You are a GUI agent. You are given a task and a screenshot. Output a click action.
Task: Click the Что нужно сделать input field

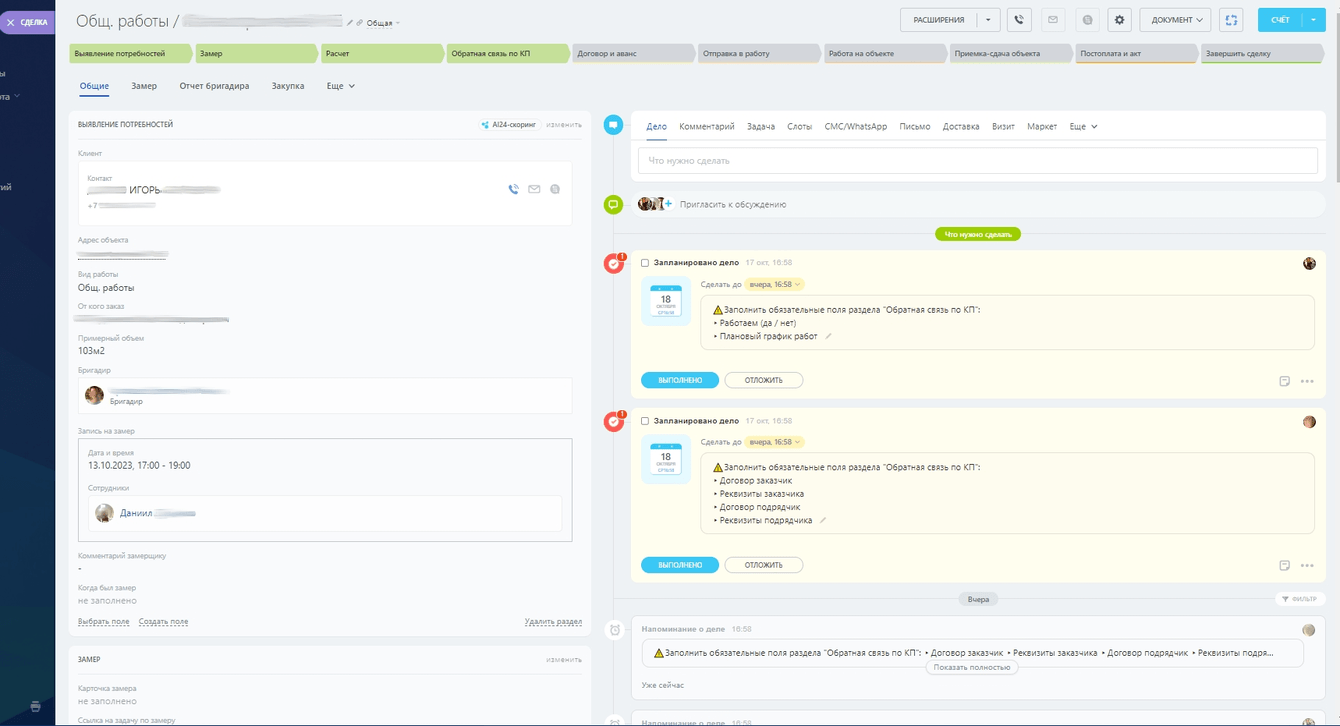978,161
